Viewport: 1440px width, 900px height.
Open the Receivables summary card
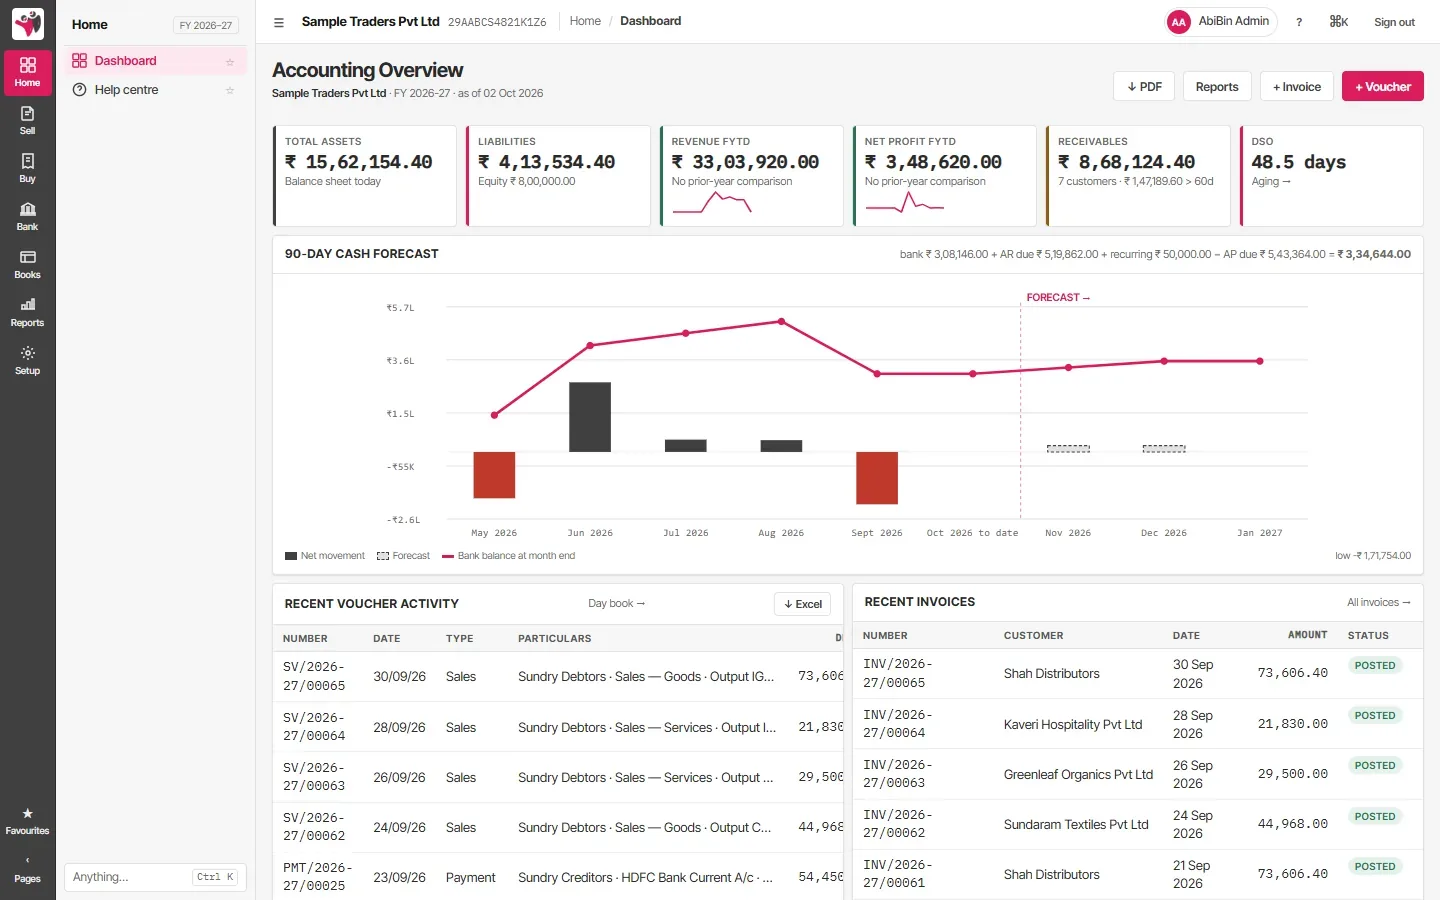(x=1138, y=176)
